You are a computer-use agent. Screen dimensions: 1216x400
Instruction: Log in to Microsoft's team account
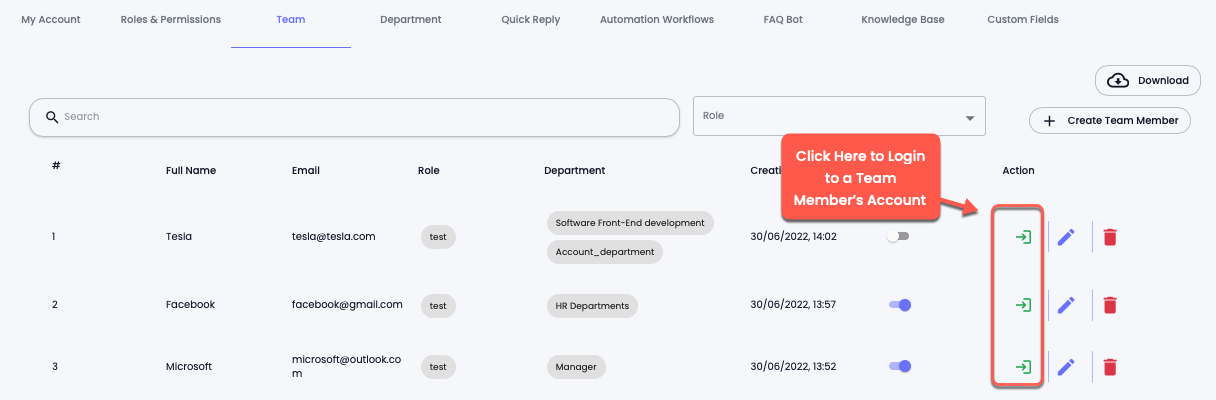click(1023, 367)
